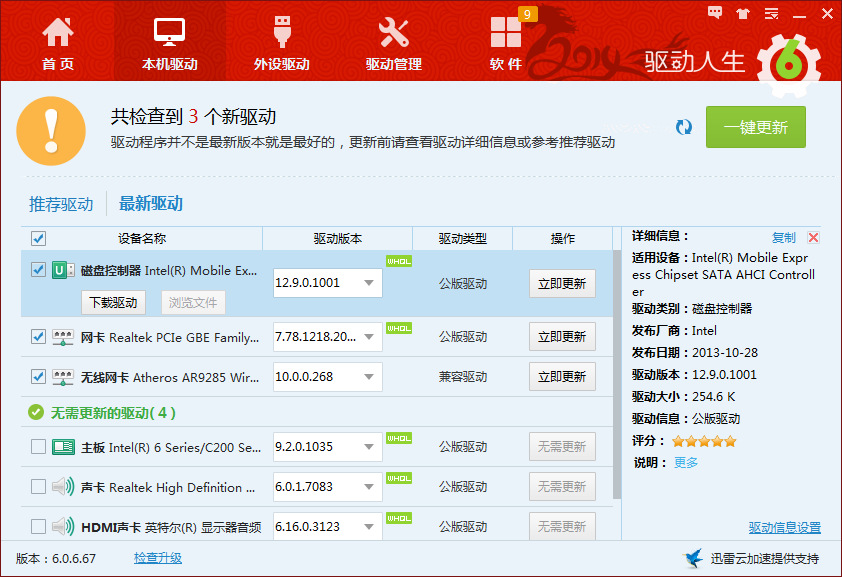Click the five-star 评分 rating
The image size is (842, 577).
tap(703, 441)
